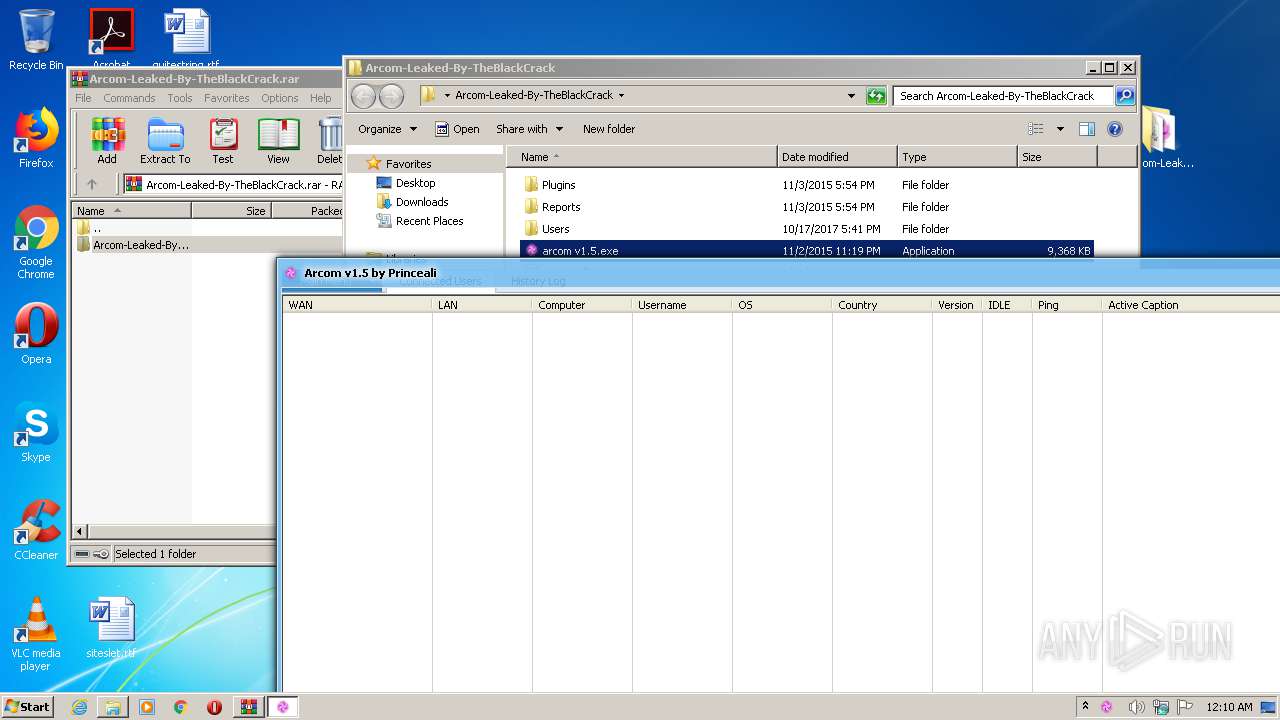This screenshot has width=1280, height=720.
Task: Select arcom v1.5.exe file row
Action: coord(807,251)
